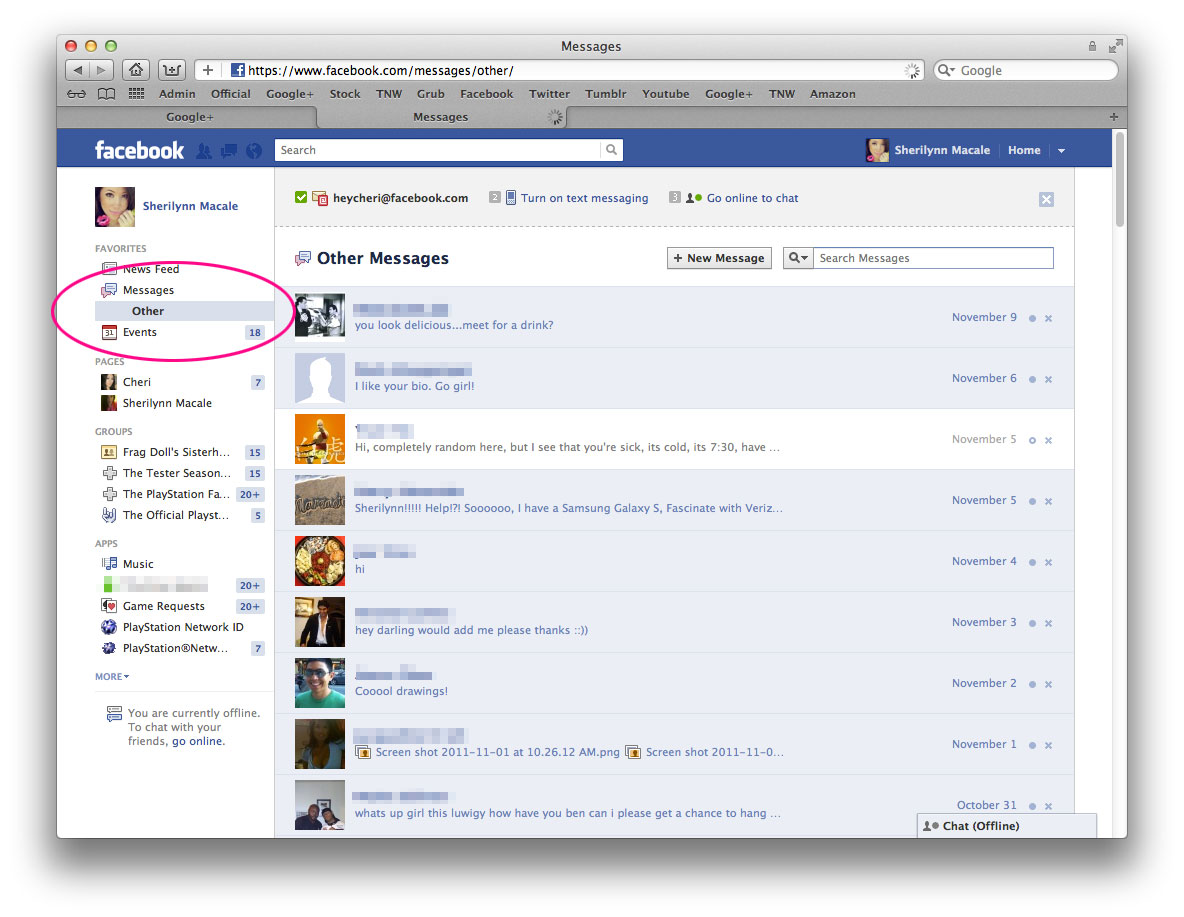The height and width of the screenshot is (917, 1184).
Task: Toggle the read circle on the first November 5 message
Action: (x=1032, y=441)
